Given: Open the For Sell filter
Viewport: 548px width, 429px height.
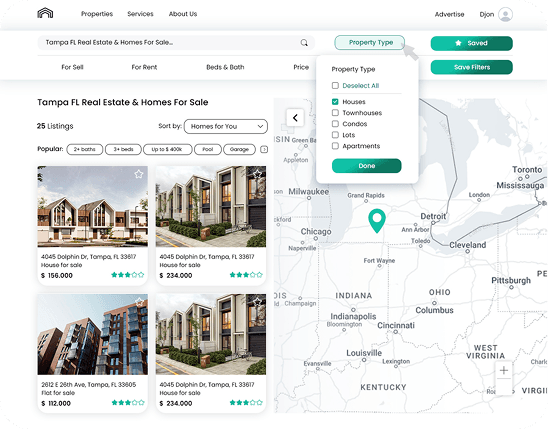Looking at the screenshot, I should (72, 67).
